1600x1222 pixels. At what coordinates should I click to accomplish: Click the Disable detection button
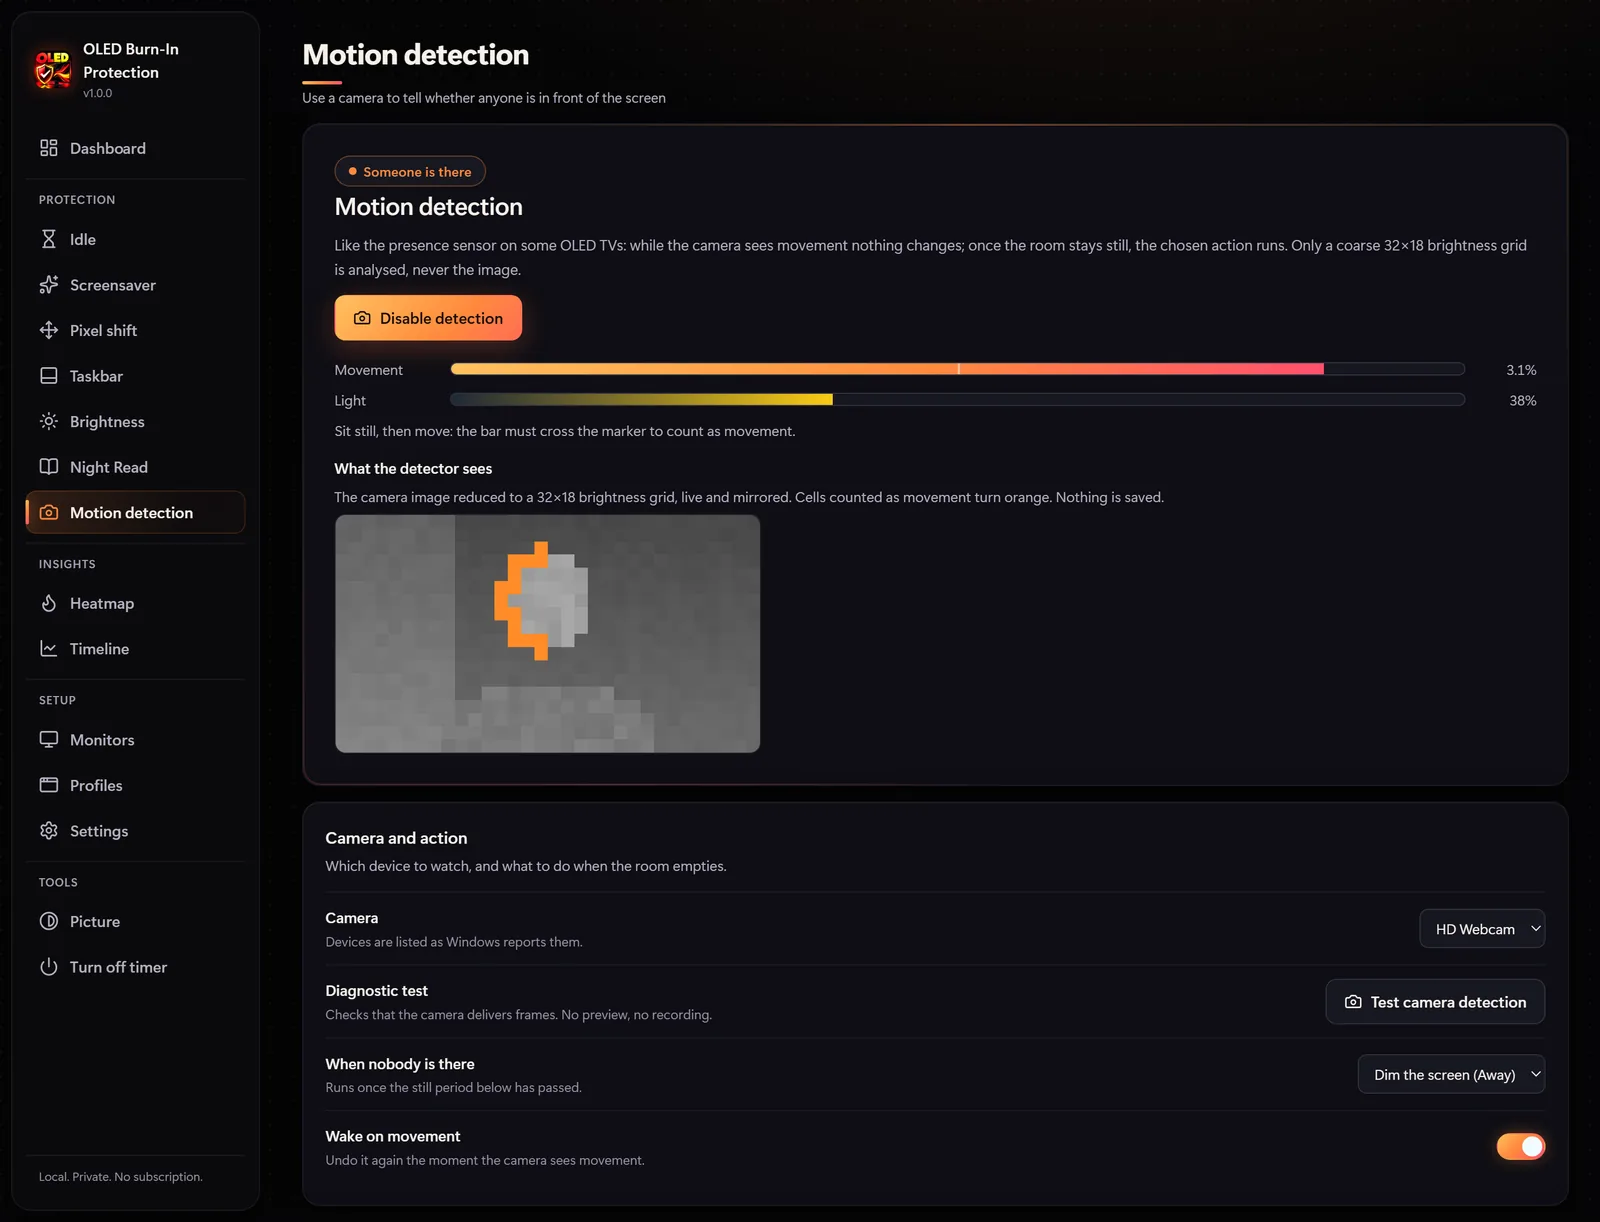coord(428,318)
